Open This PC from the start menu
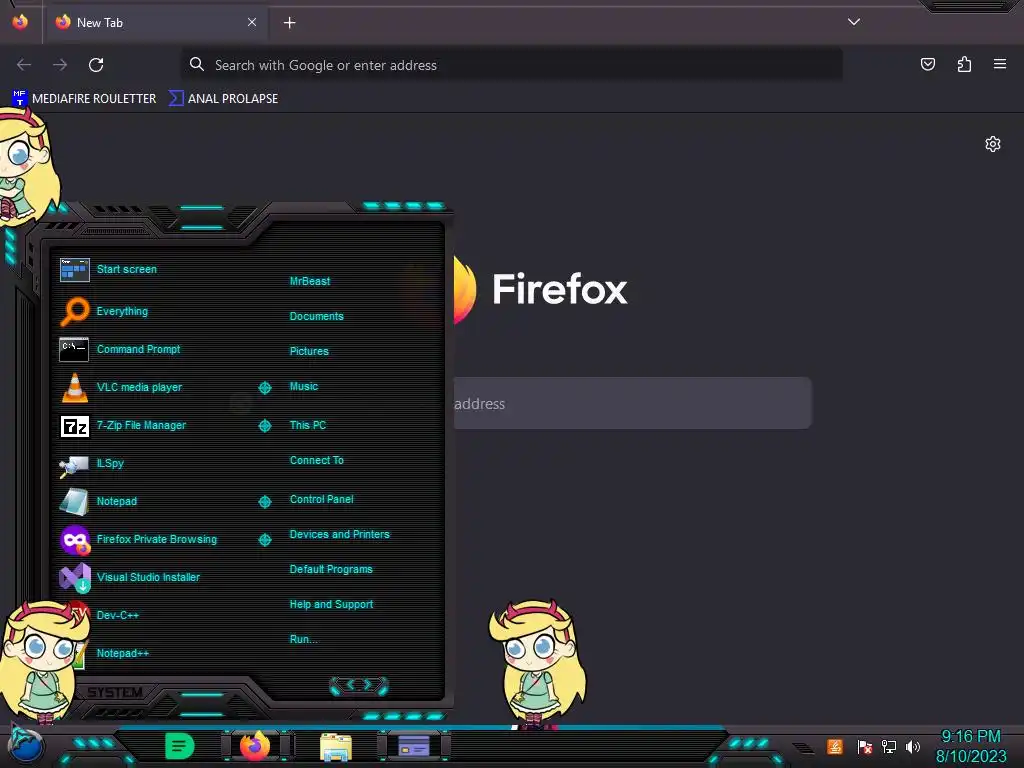Screen dimensions: 1024x768 click(308, 425)
